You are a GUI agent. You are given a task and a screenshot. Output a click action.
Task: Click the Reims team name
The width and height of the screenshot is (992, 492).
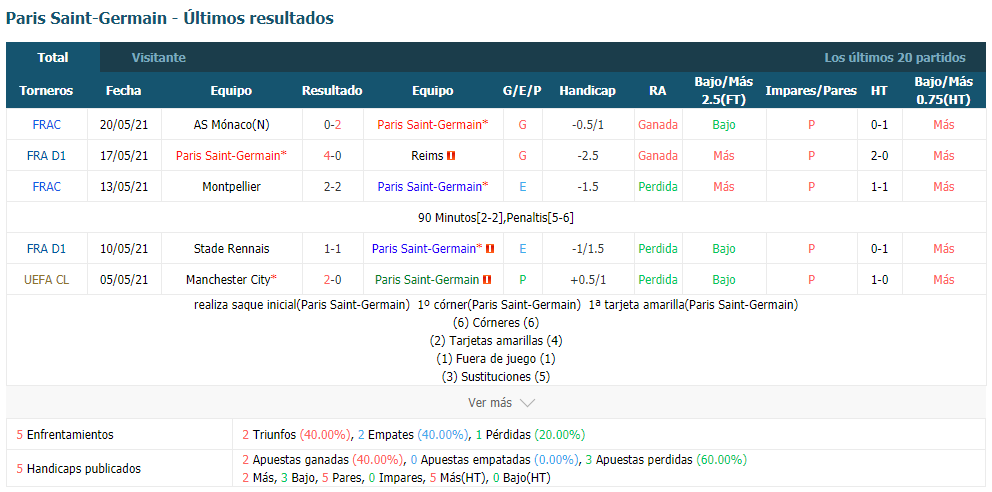point(426,156)
